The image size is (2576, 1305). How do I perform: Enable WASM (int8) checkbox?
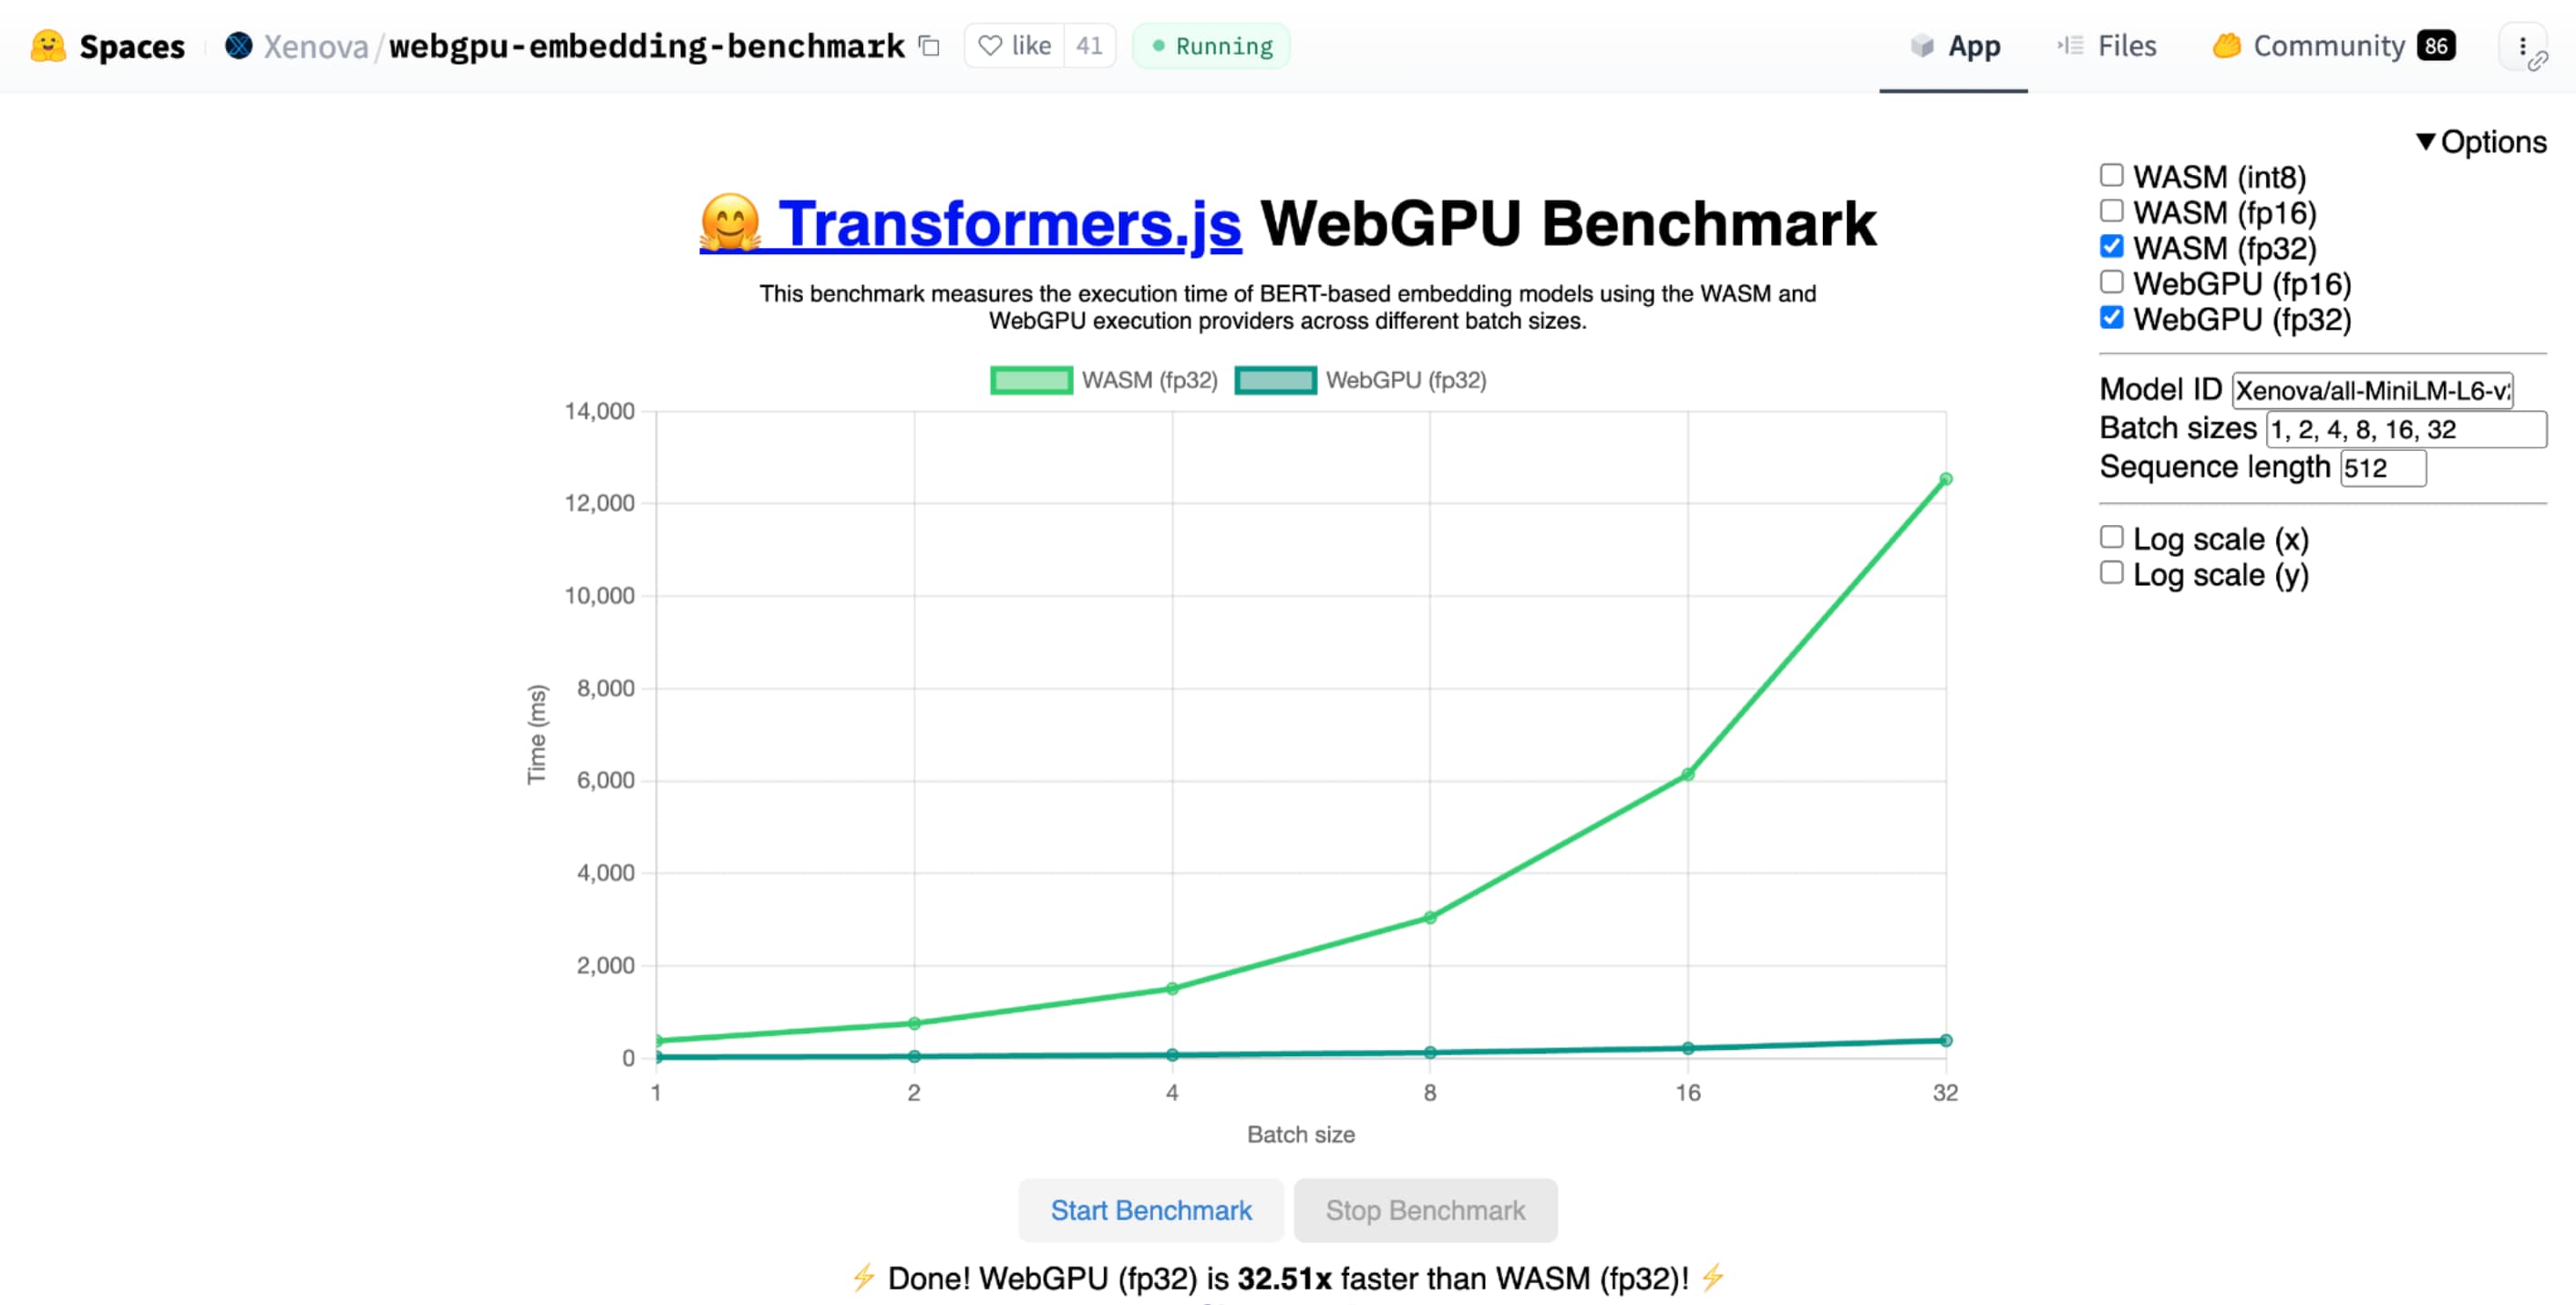click(x=2112, y=175)
